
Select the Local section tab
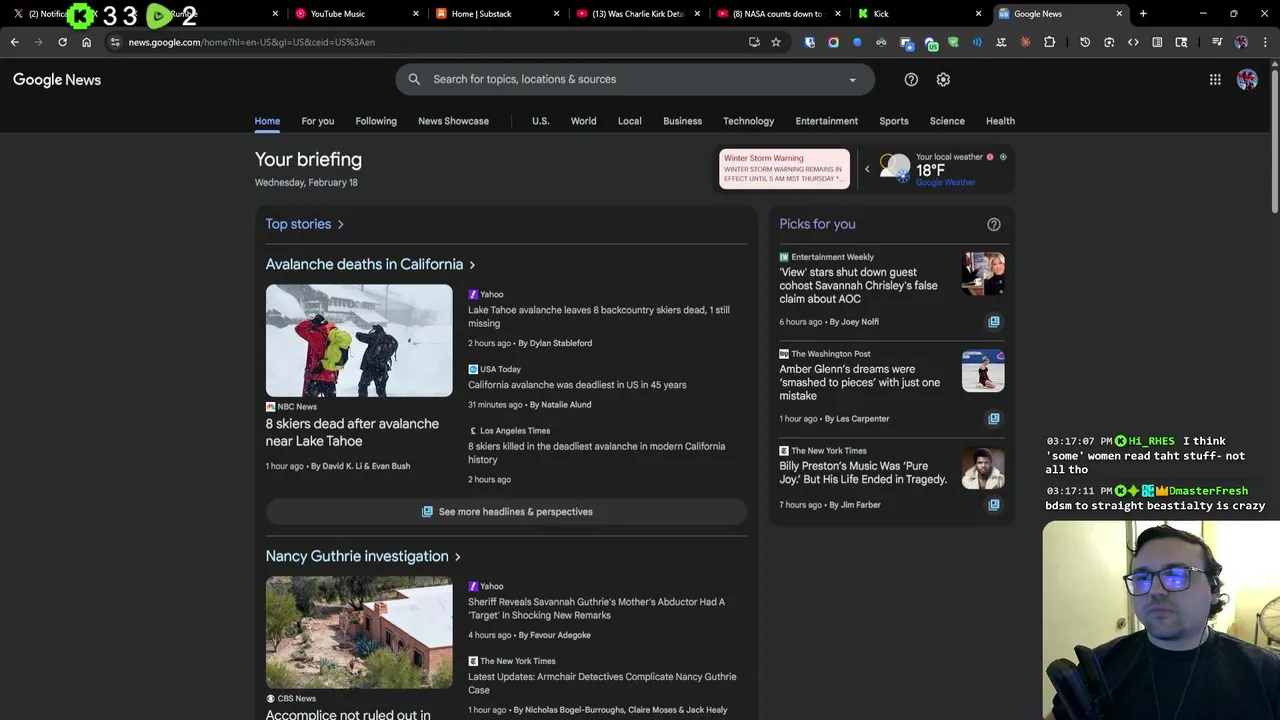coord(629,121)
